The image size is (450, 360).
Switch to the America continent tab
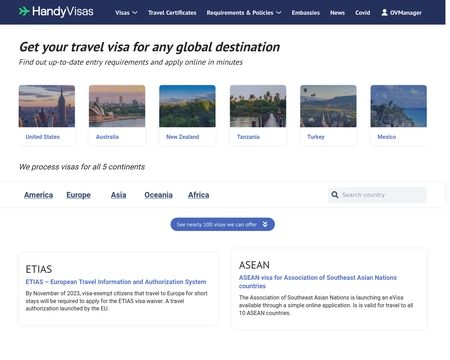(x=38, y=195)
